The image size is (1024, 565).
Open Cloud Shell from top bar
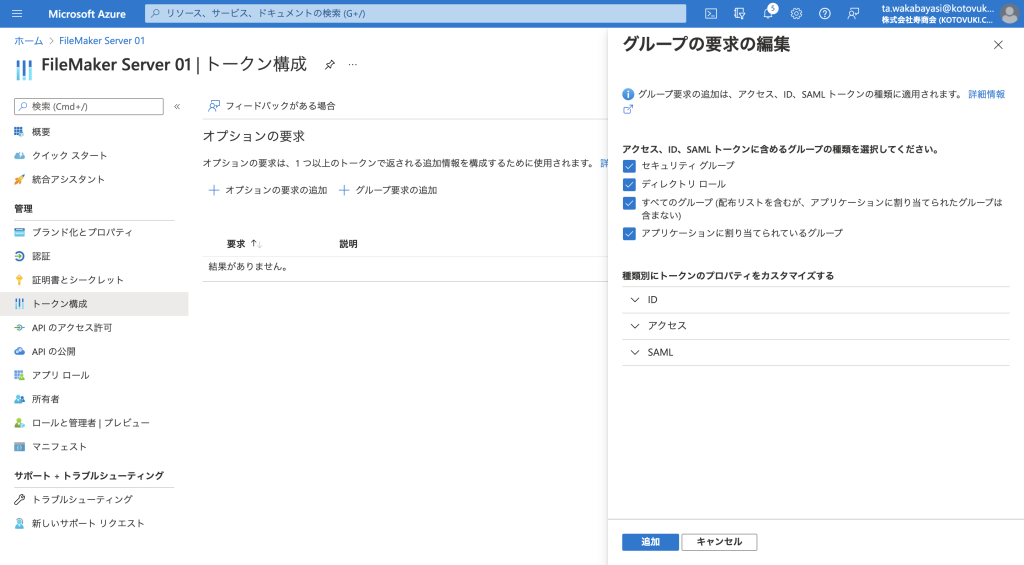coord(711,13)
